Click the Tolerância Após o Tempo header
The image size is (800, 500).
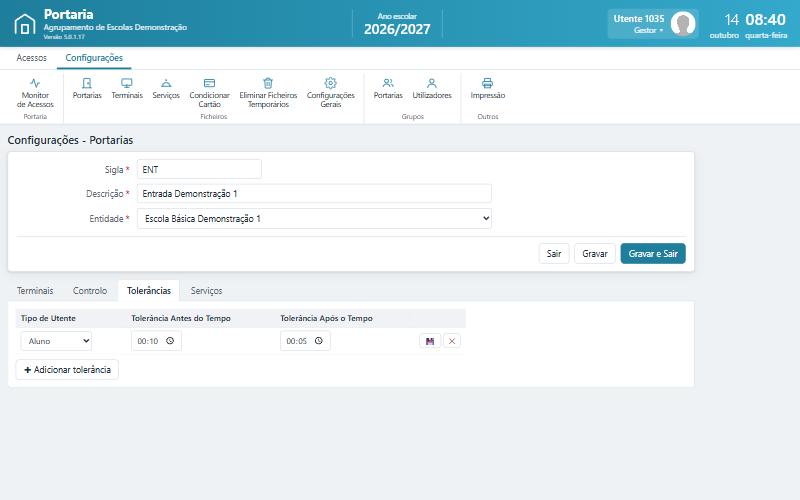point(327,318)
